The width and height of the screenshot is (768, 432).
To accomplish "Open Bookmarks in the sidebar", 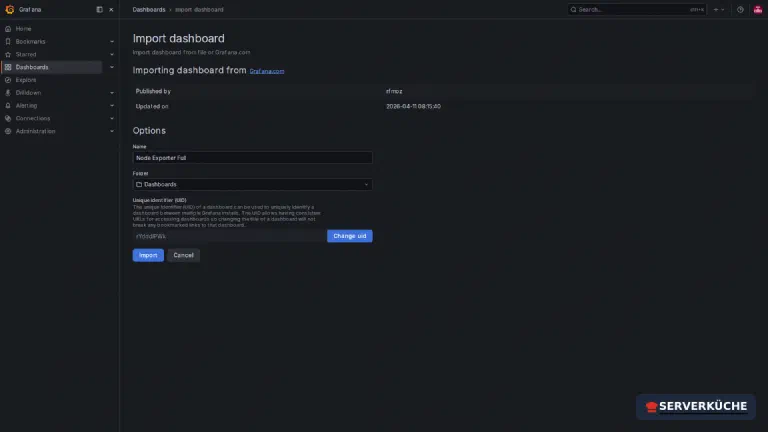I will [x=30, y=42].
